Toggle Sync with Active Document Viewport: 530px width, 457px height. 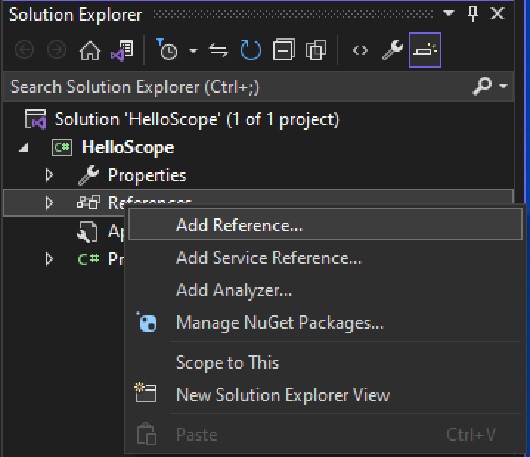pos(218,51)
